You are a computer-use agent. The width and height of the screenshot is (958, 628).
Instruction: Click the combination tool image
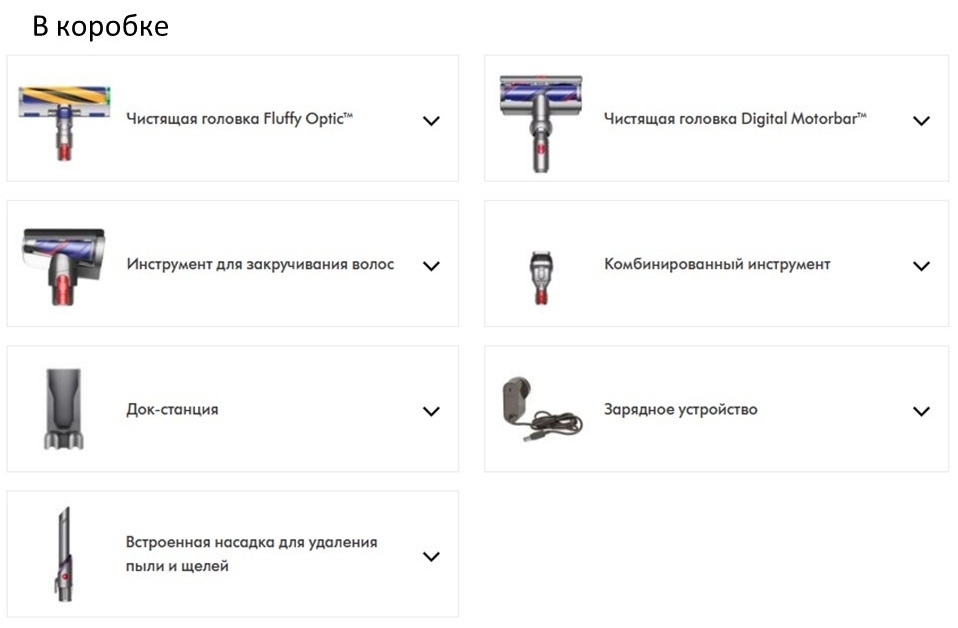click(x=541, y=277)
